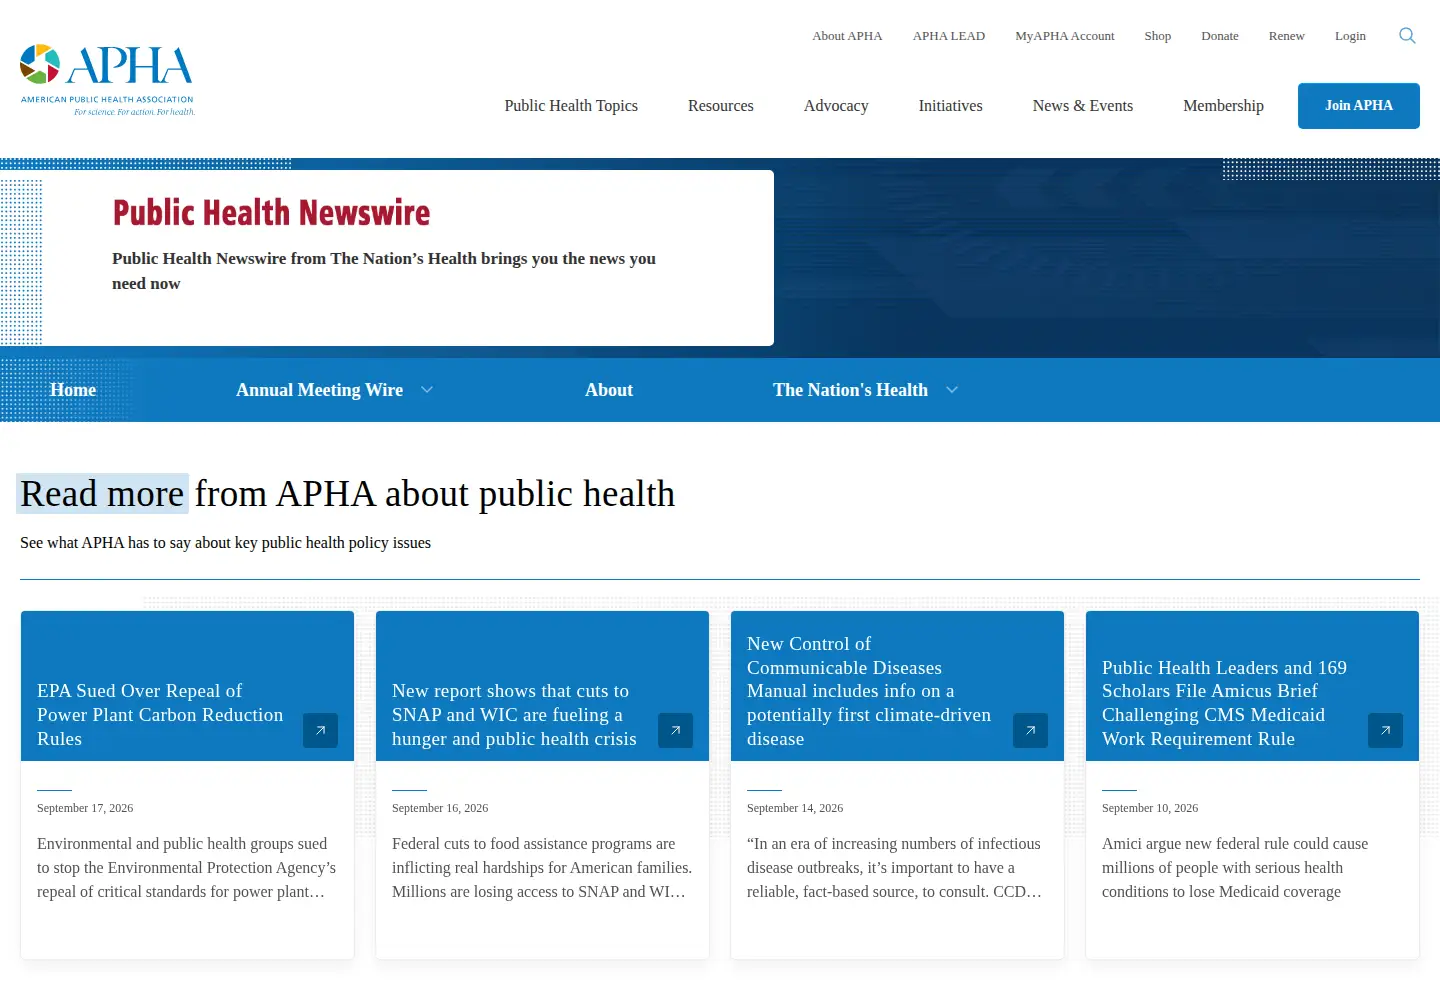The image size is (1440, 1000).
Task: Expand The Nation's Health chevron
Action: 952,390
